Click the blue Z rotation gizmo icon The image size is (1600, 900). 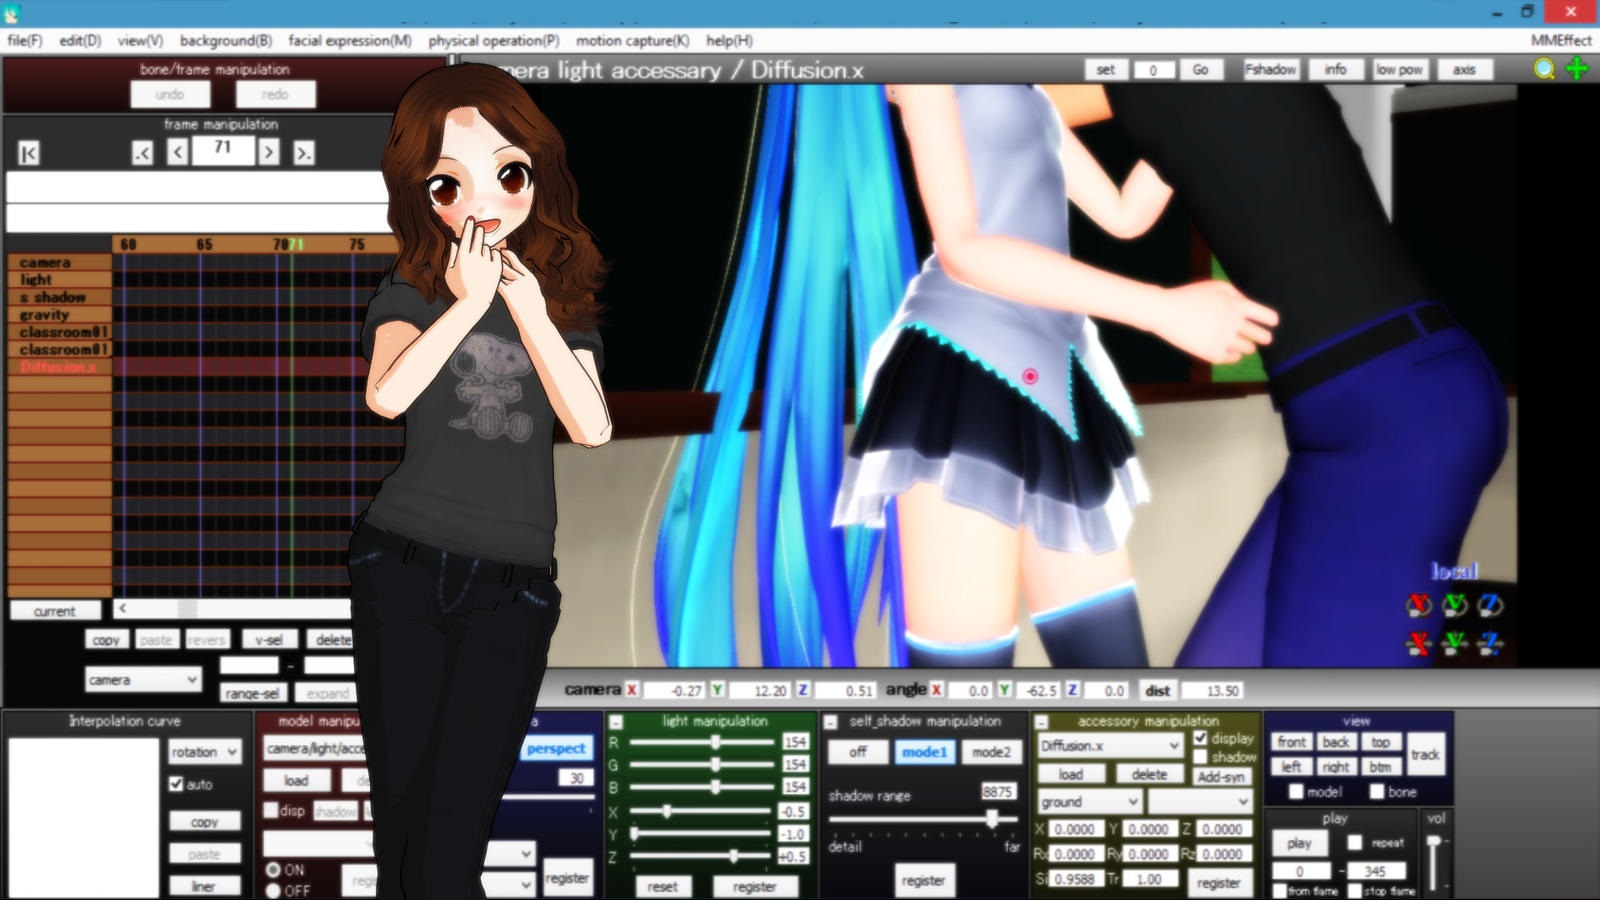(1490, 605)
